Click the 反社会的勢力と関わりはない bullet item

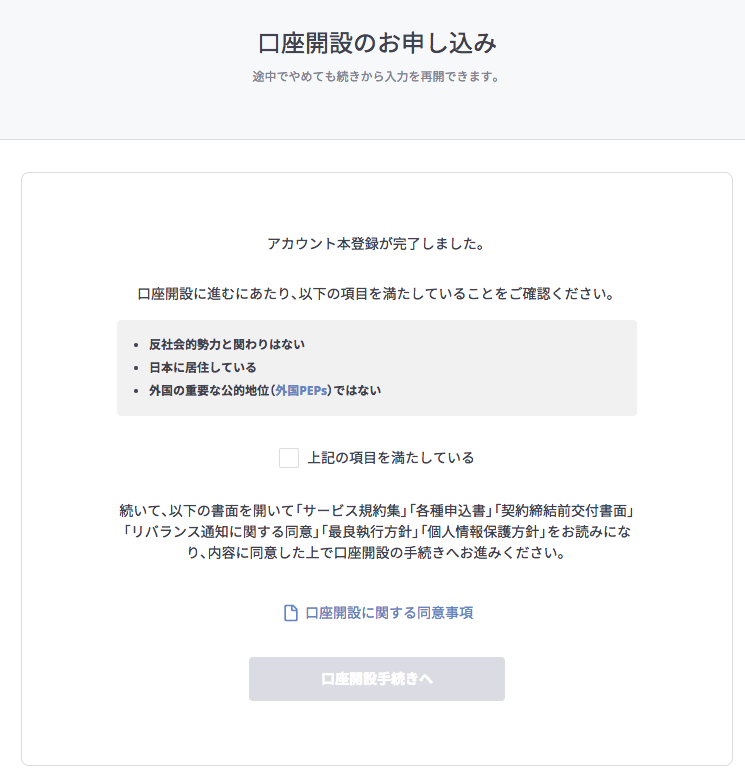pos(227,345)
